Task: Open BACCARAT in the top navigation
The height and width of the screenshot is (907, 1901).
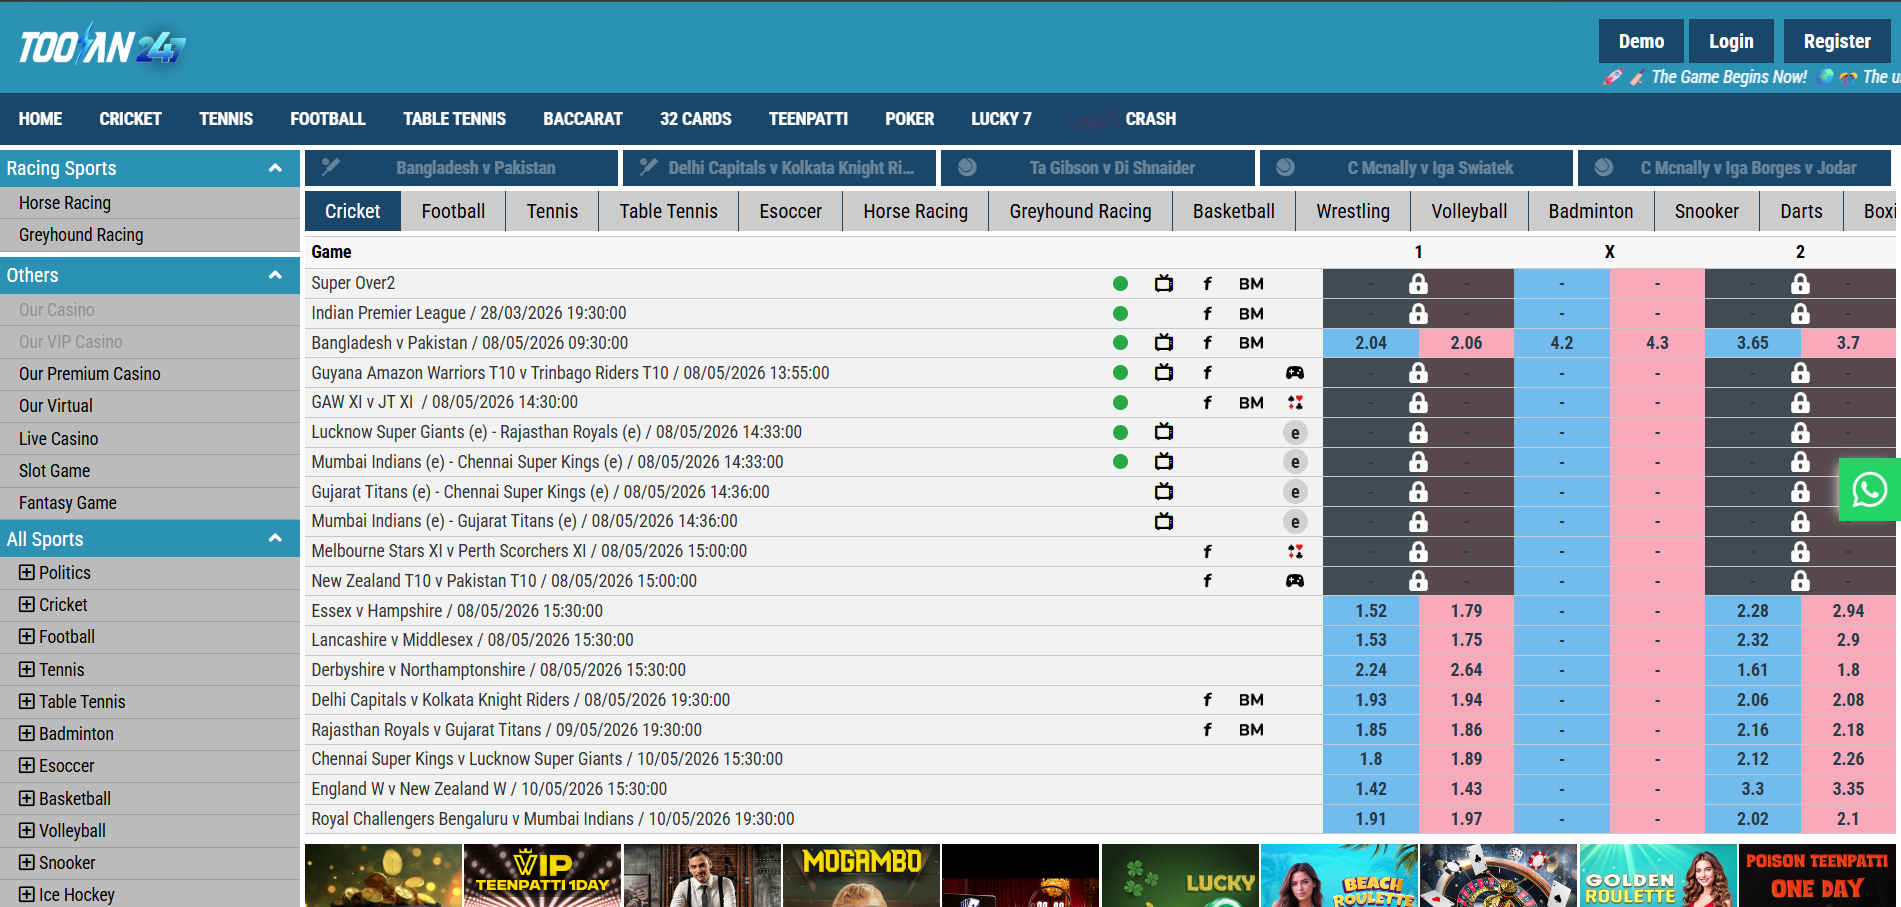Action: point(583,119)
